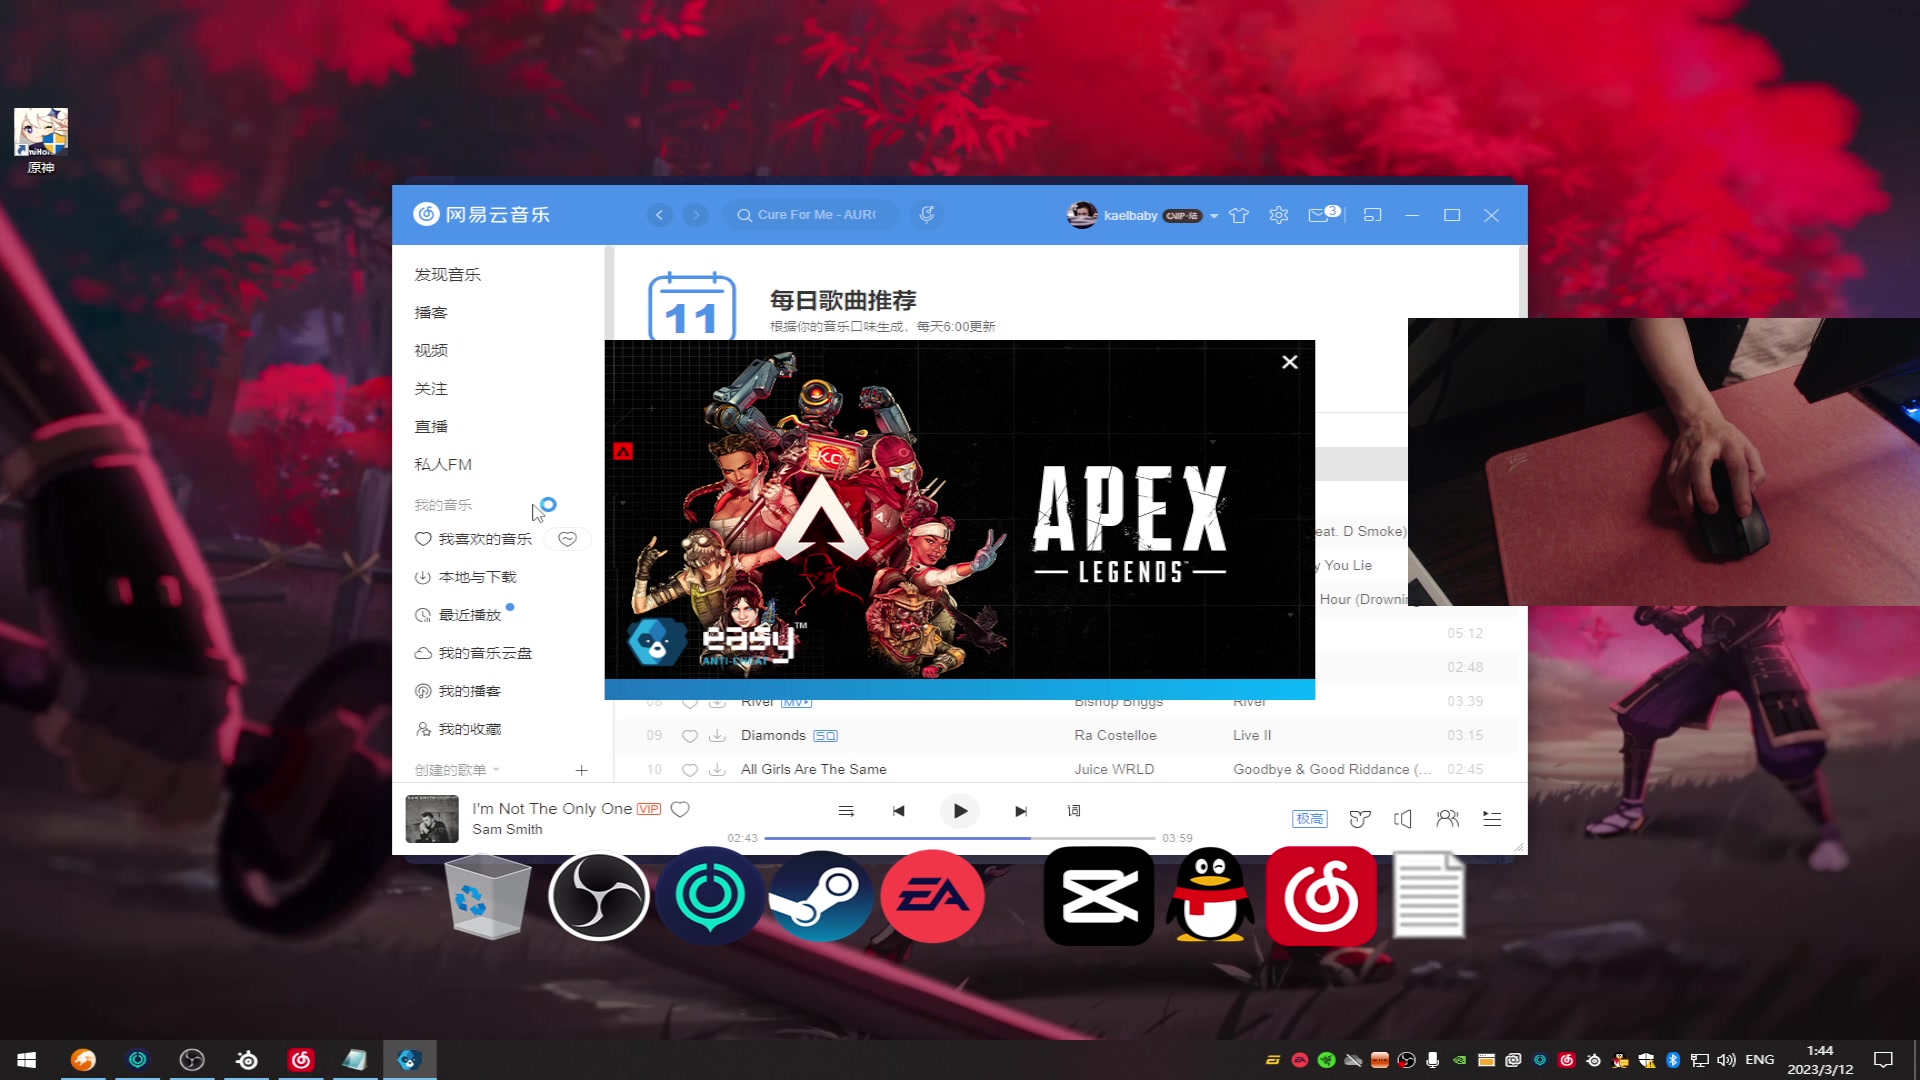
Task: Seek in the song progress bar
Action: [x=960, y=838]
